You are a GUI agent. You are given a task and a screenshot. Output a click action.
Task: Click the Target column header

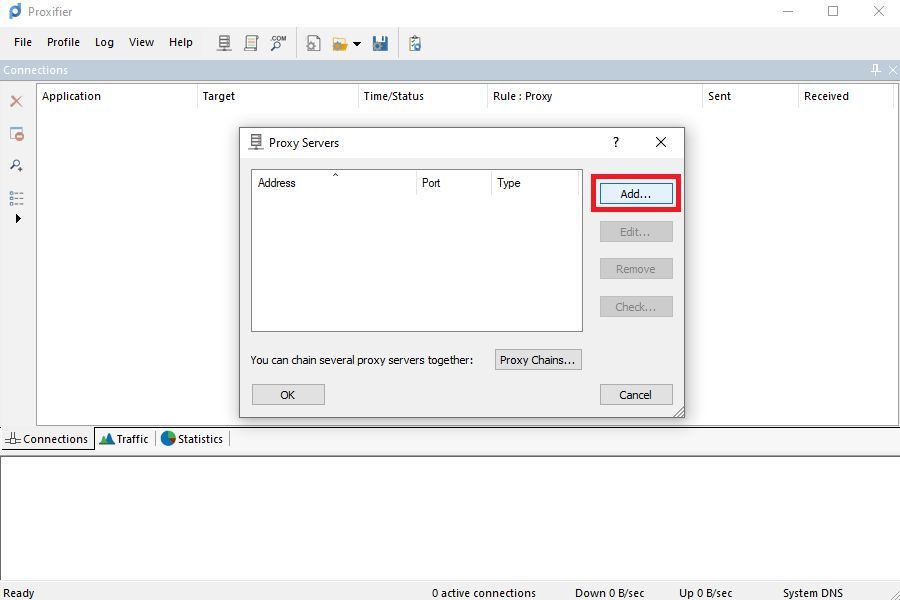(x=278, y=96)
